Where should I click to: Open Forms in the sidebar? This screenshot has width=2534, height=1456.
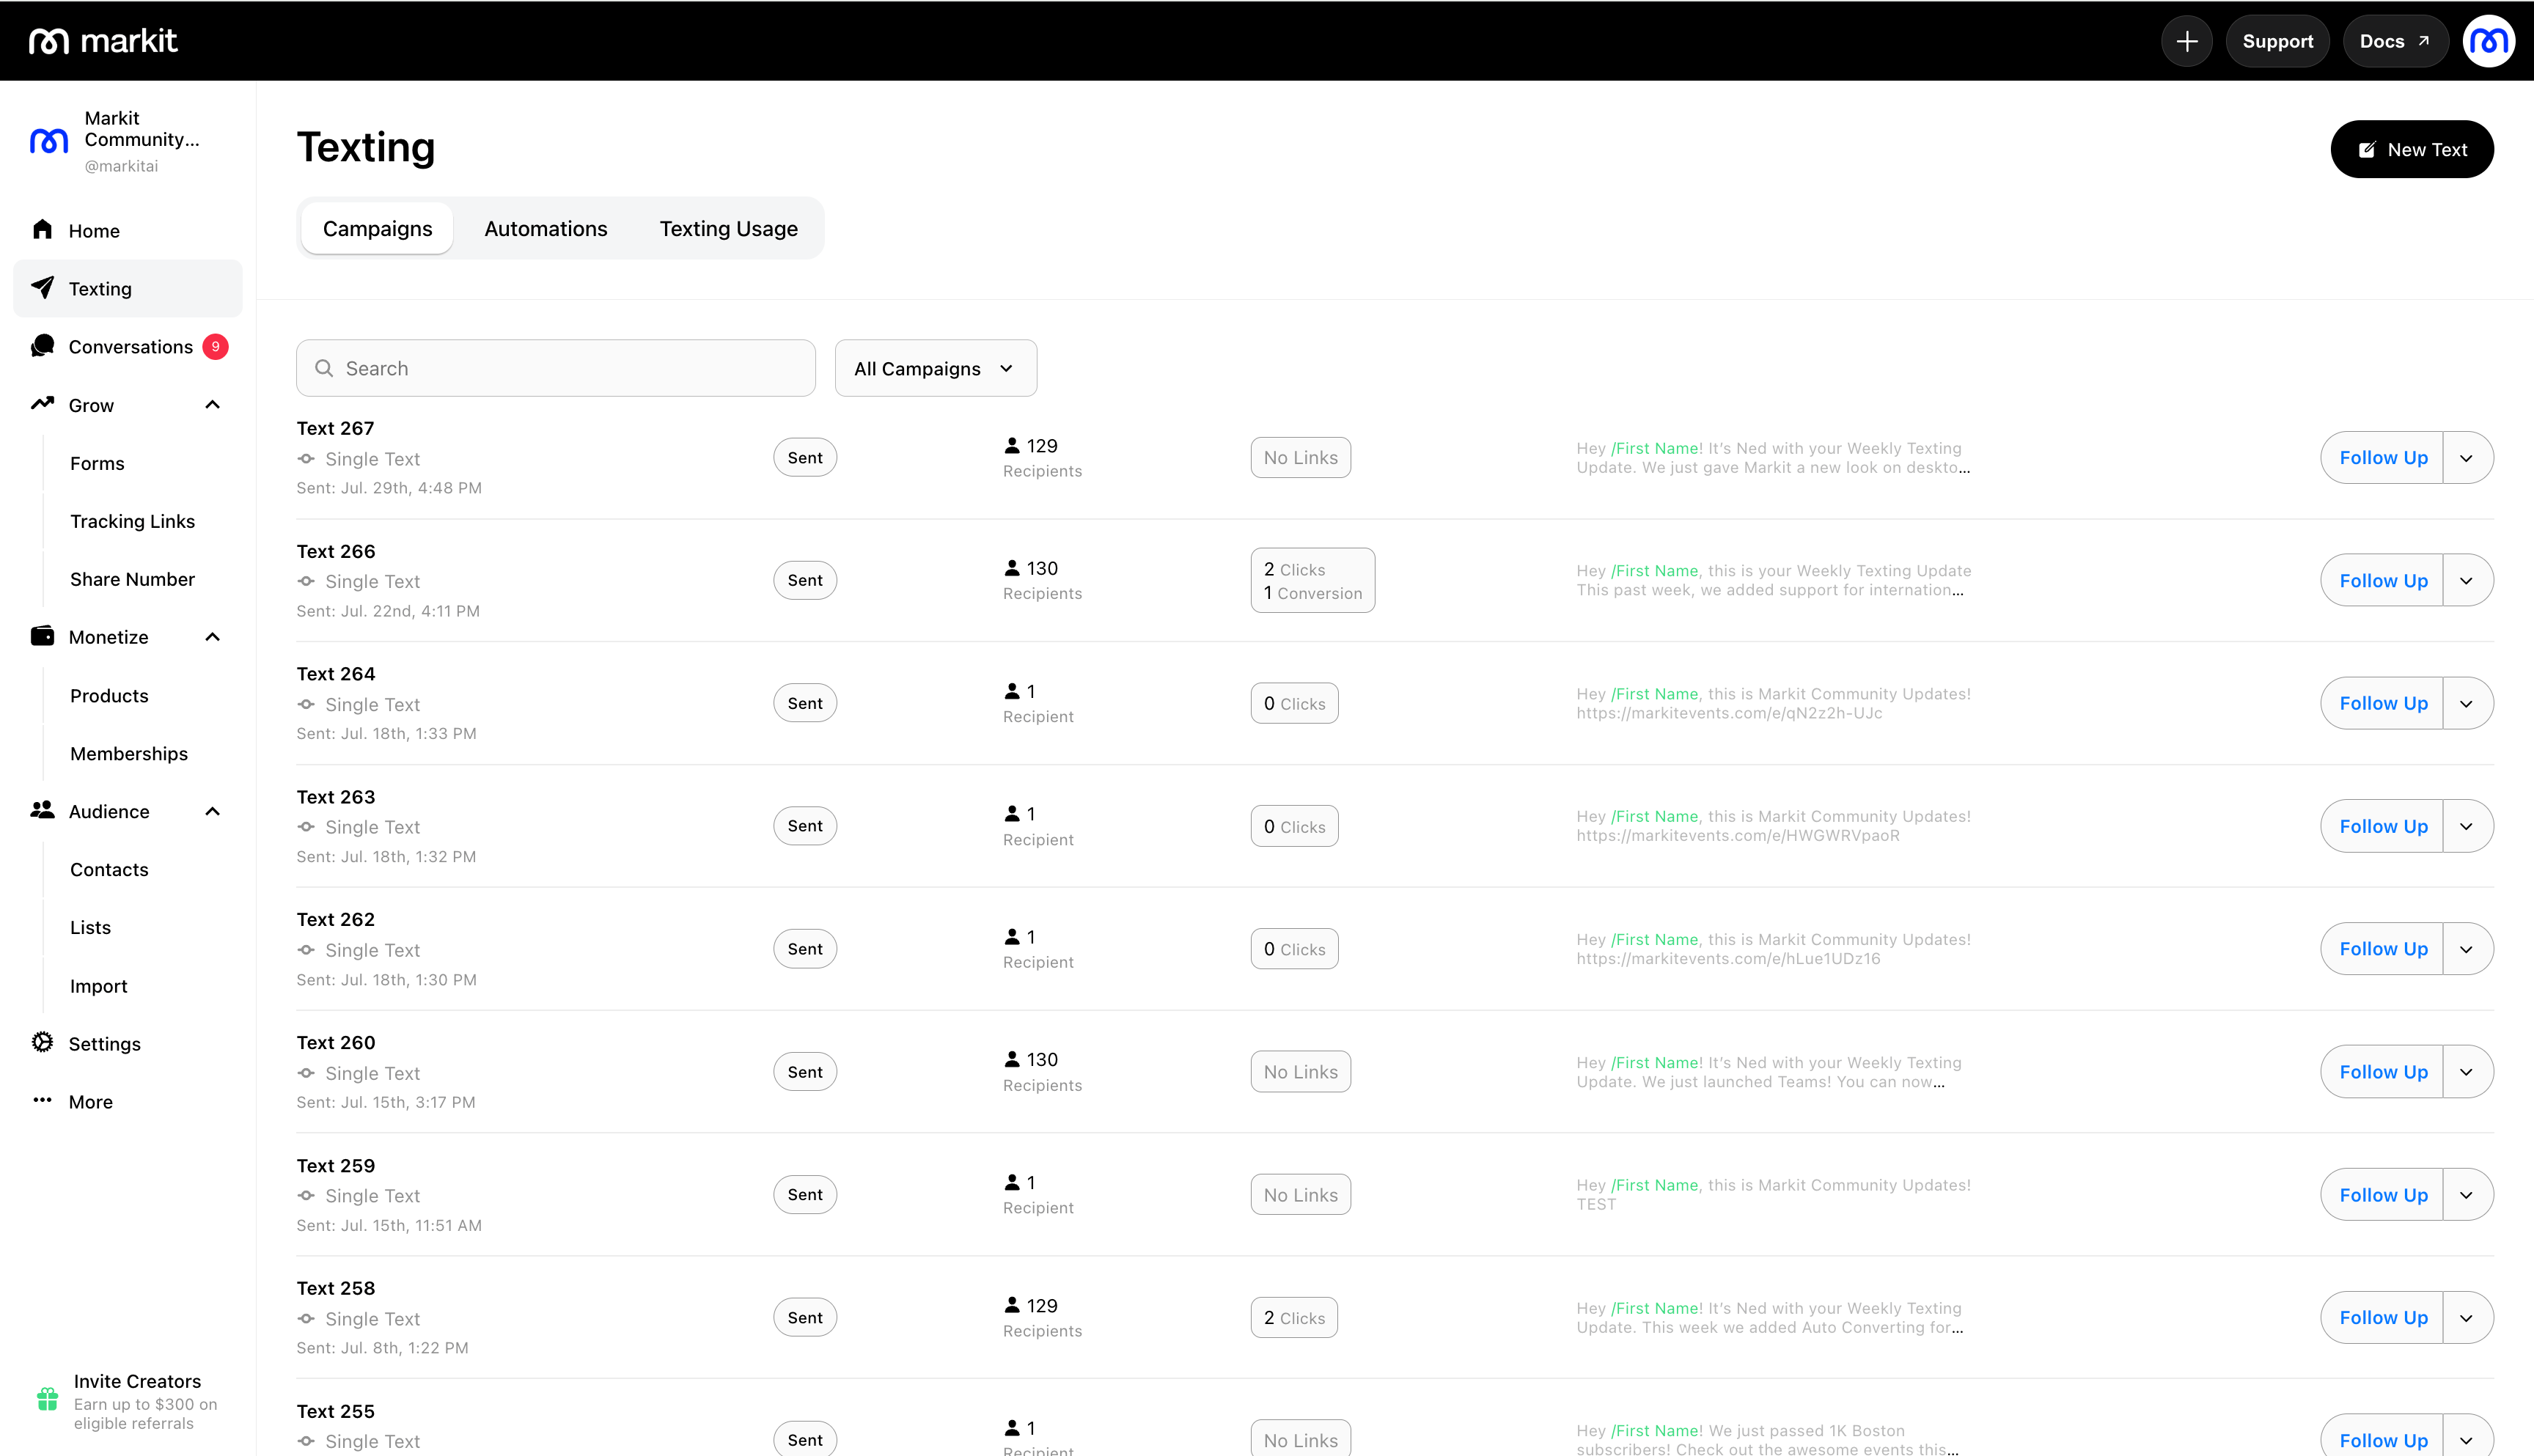(x=97, y=463)
